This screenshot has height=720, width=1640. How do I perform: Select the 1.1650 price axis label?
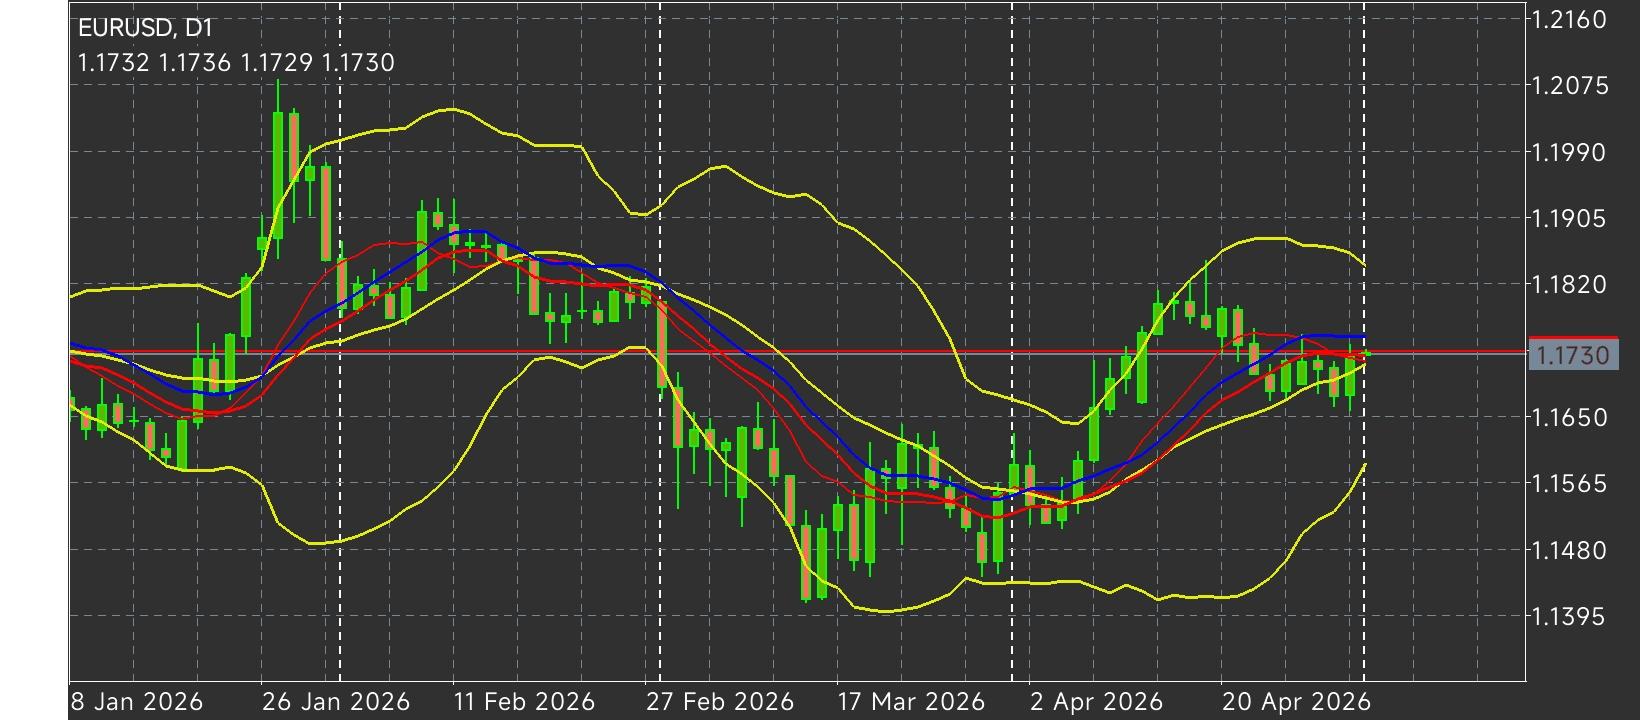1571,417
